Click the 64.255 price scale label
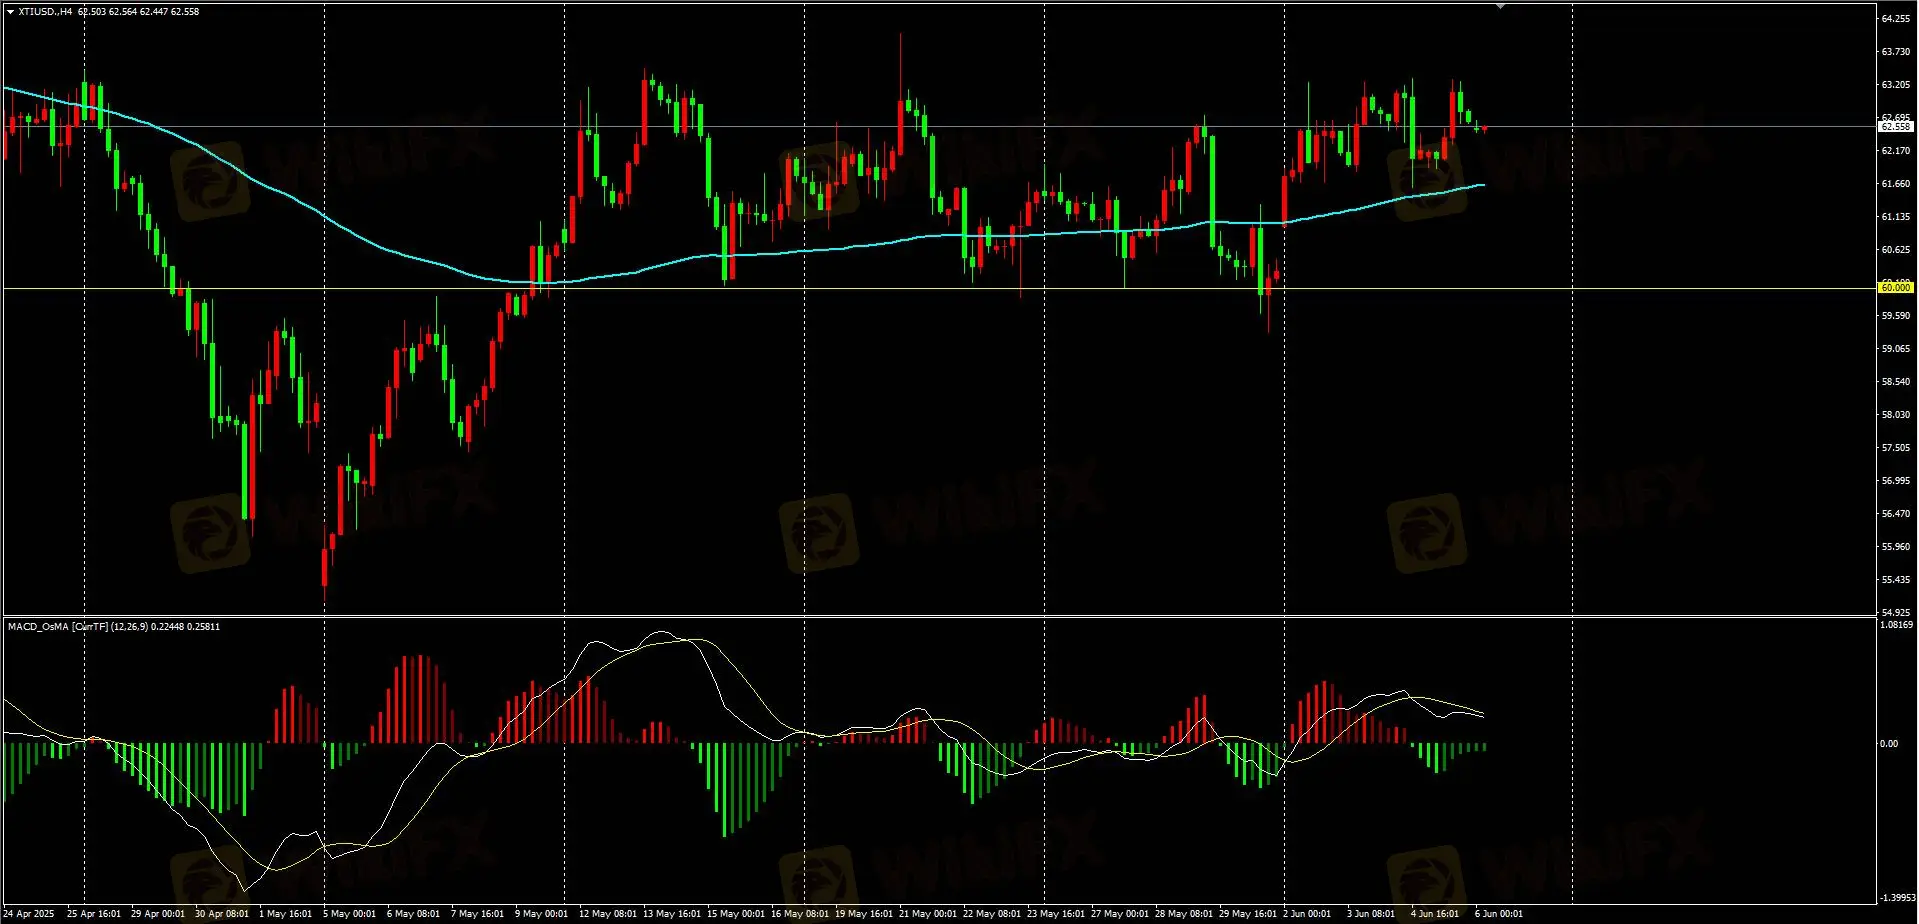Viewport: 1919px width, 924px height. (1896, 19)
